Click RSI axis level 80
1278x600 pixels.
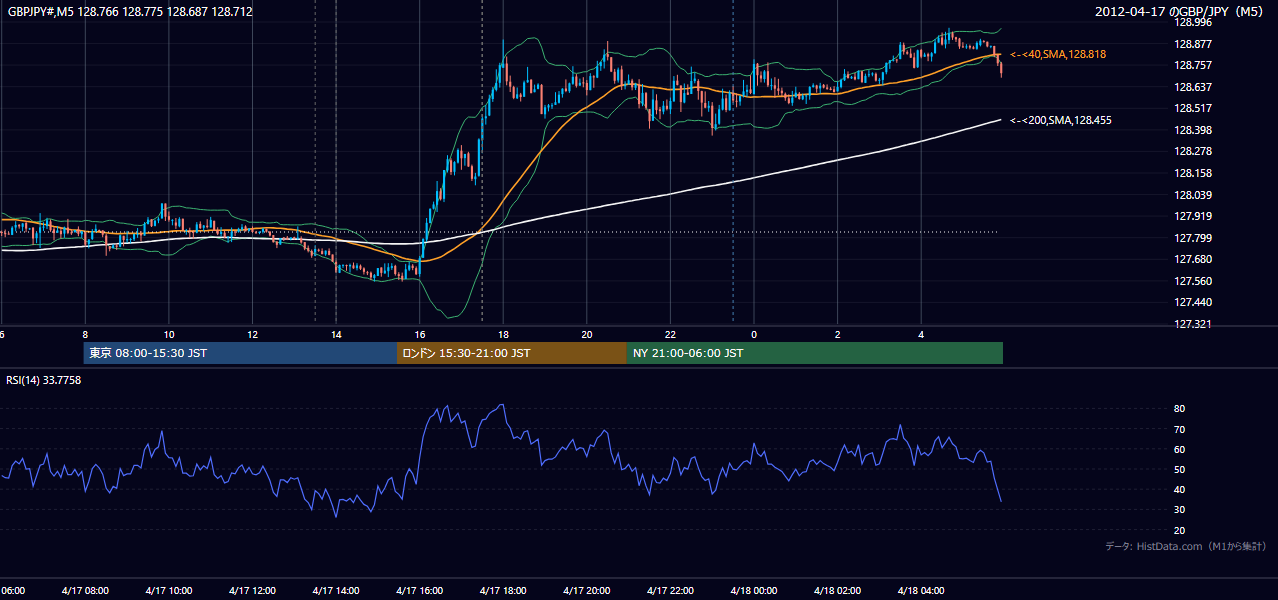click(1179, 409)
